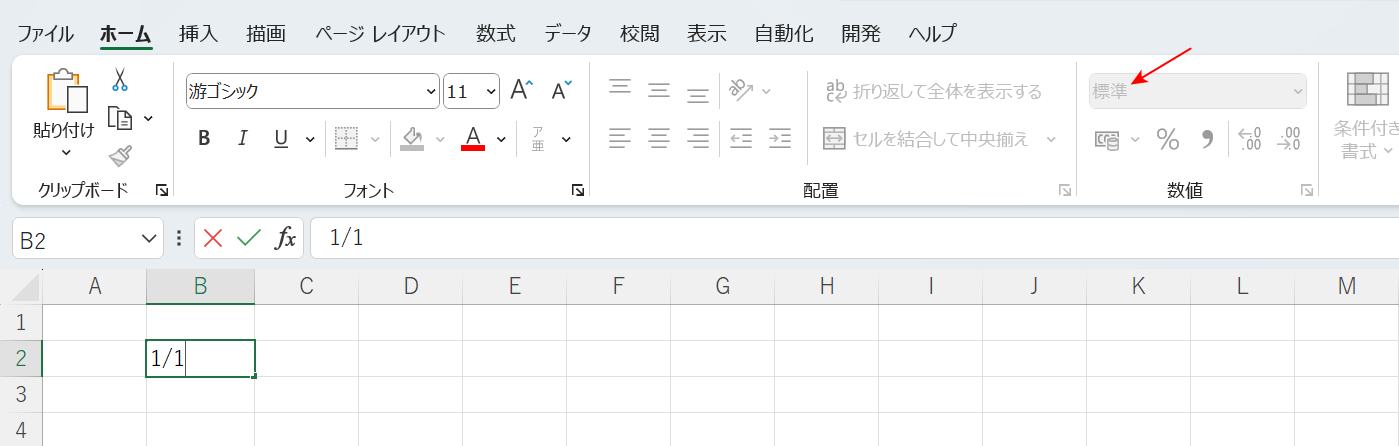Viewport: 1399px width, 446px height.
Task: Switch to the 数式 tab
Action: (x=495, y=34)
